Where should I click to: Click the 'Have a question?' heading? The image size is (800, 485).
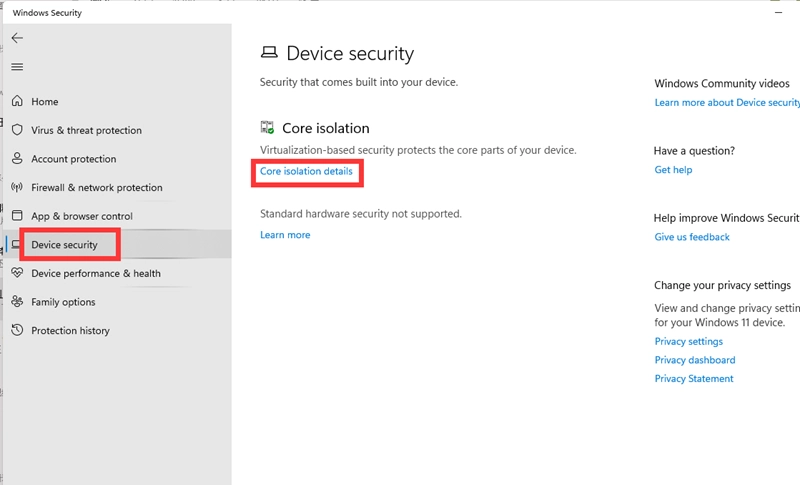click(694, 150)
